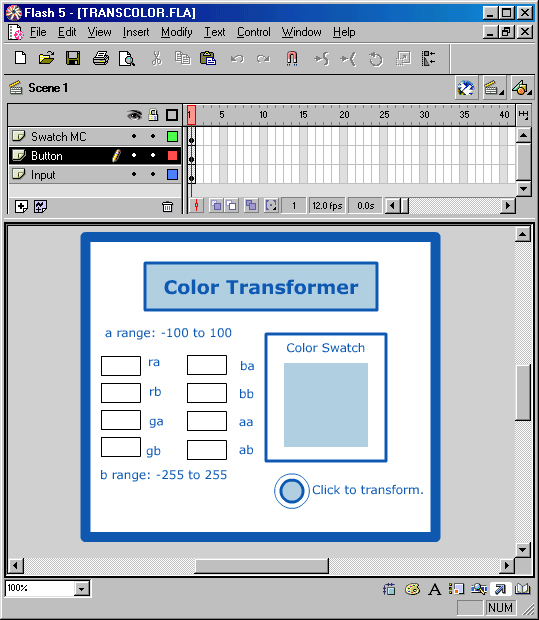Select the Input layer
The image size is (539, 620).
pos(95,174)
